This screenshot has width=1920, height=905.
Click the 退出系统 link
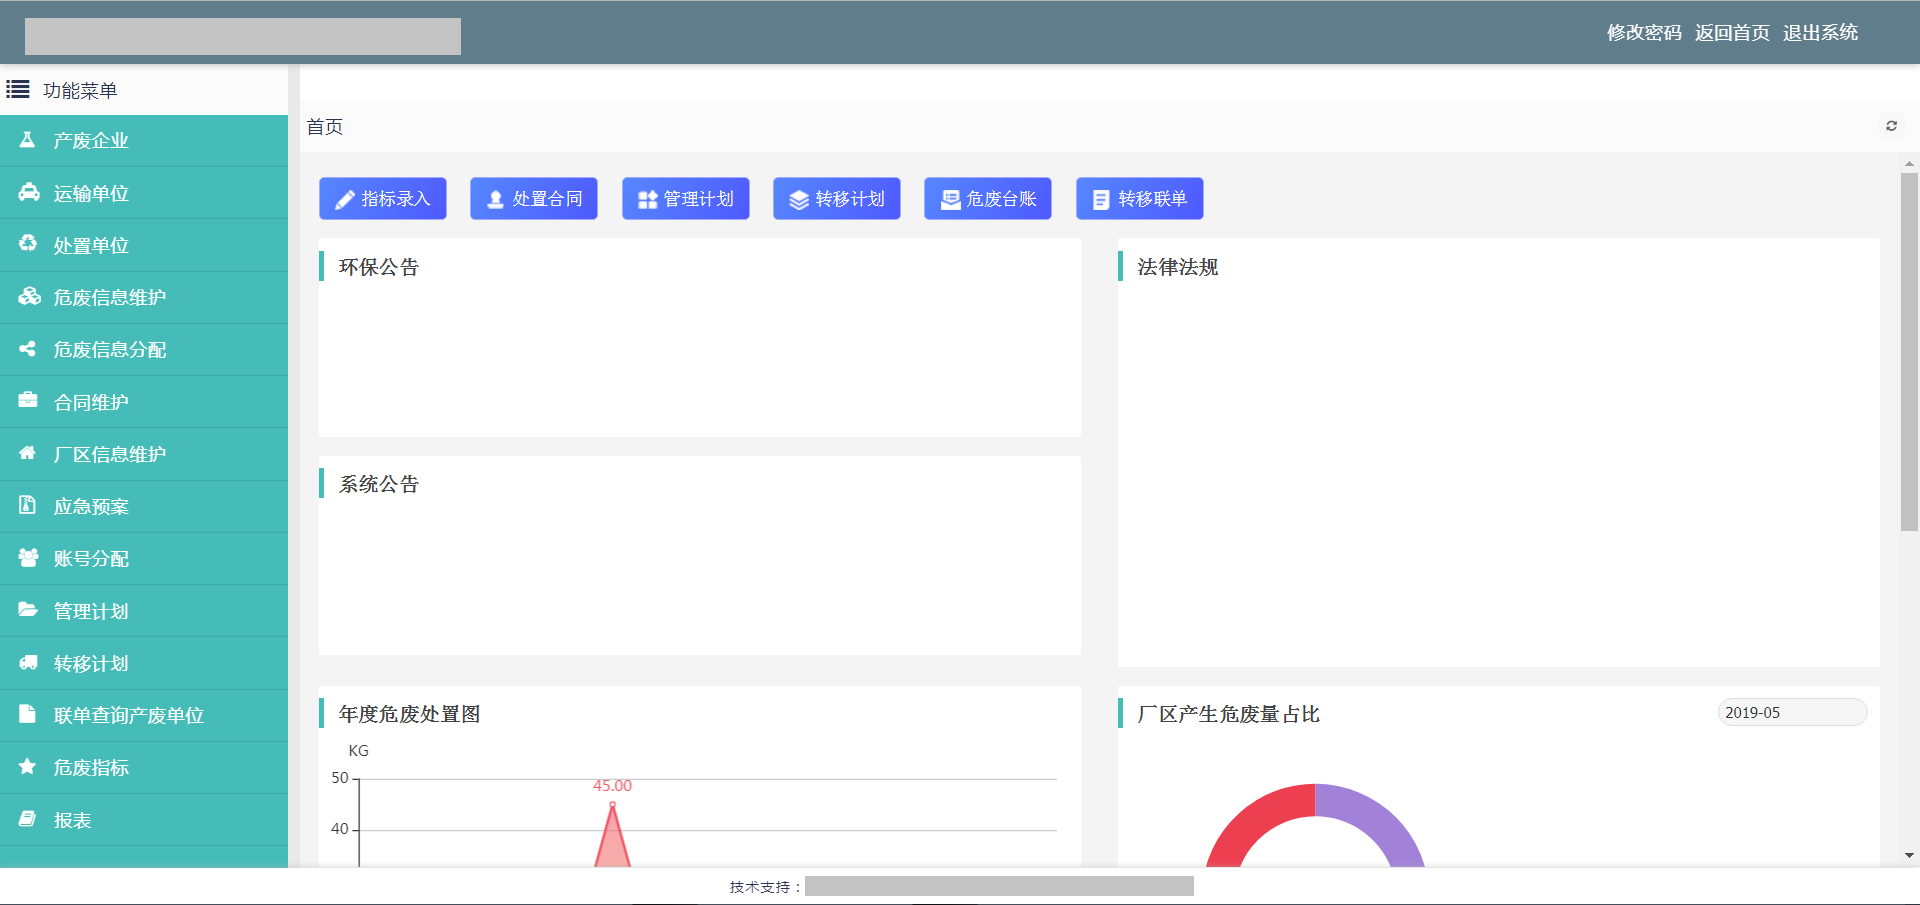(x=1820, y=33)
